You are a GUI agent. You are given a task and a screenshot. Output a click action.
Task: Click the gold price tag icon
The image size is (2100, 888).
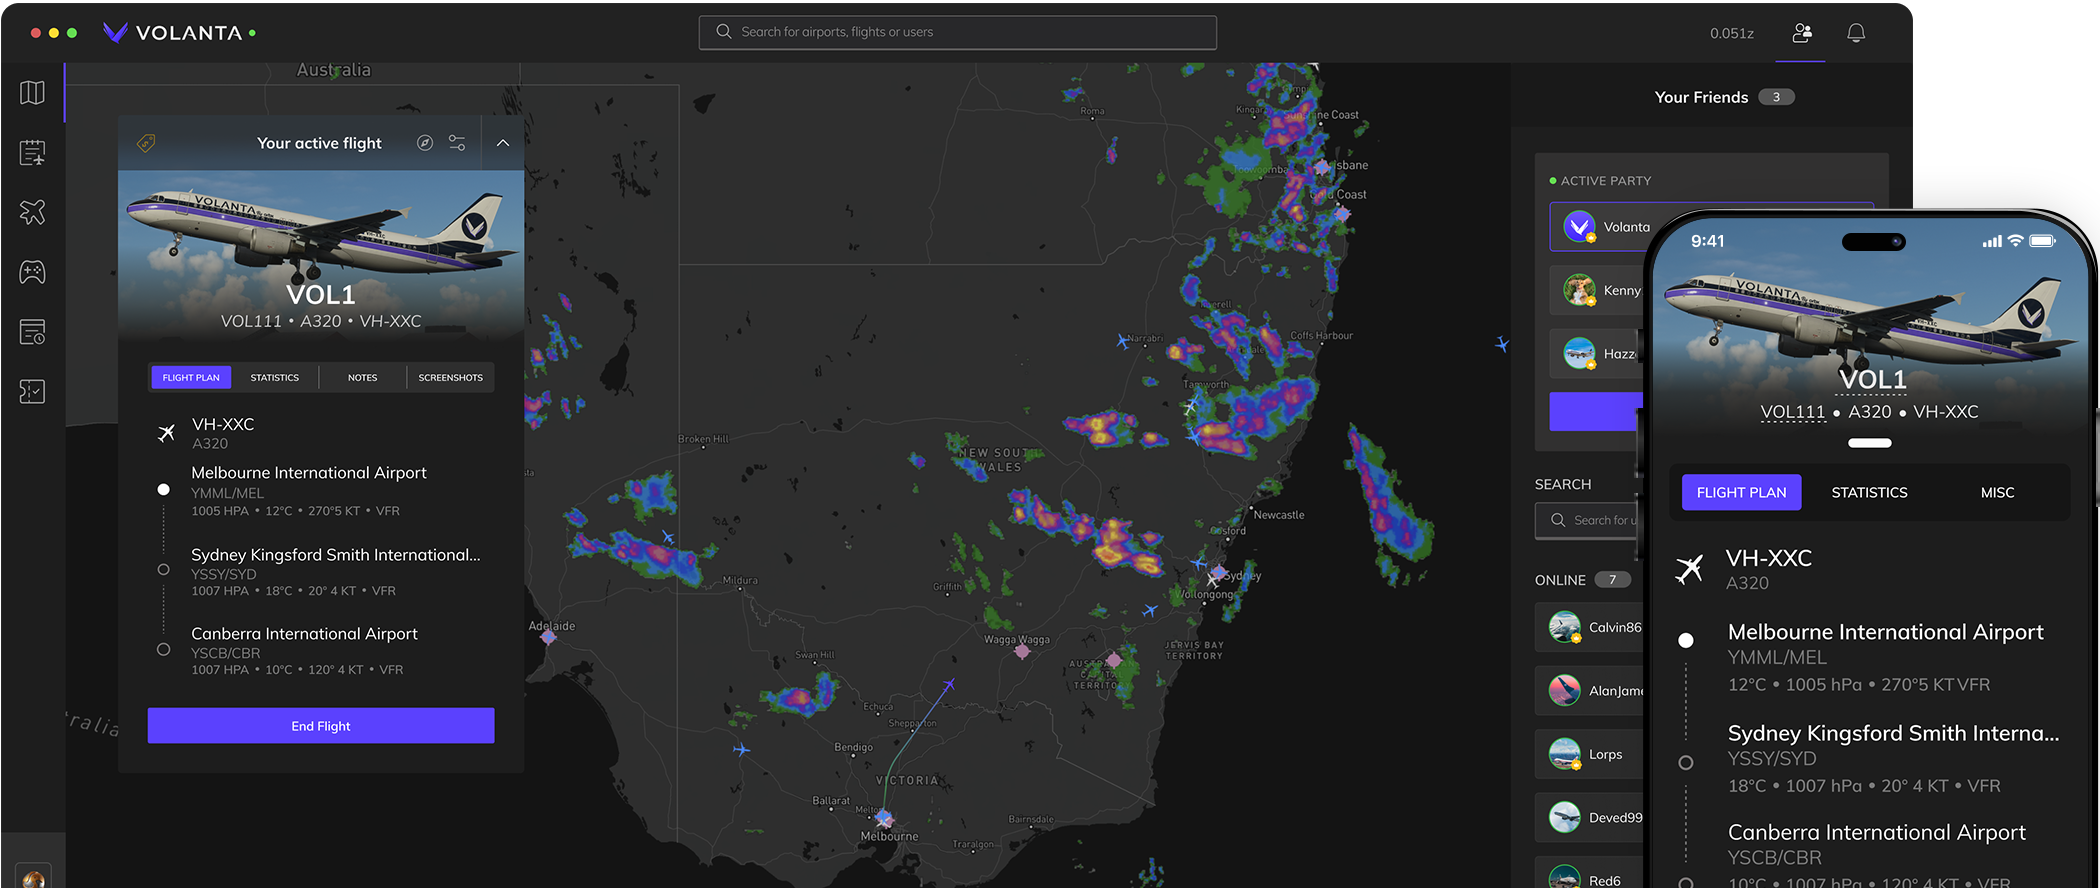pyautogui.click(x=146, y=143)
